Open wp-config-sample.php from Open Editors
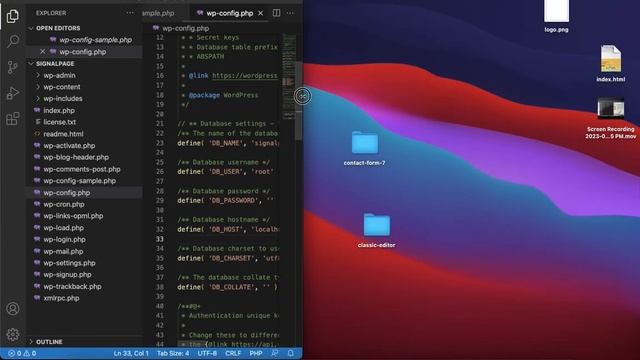640x360 pixels. (96, 40)
